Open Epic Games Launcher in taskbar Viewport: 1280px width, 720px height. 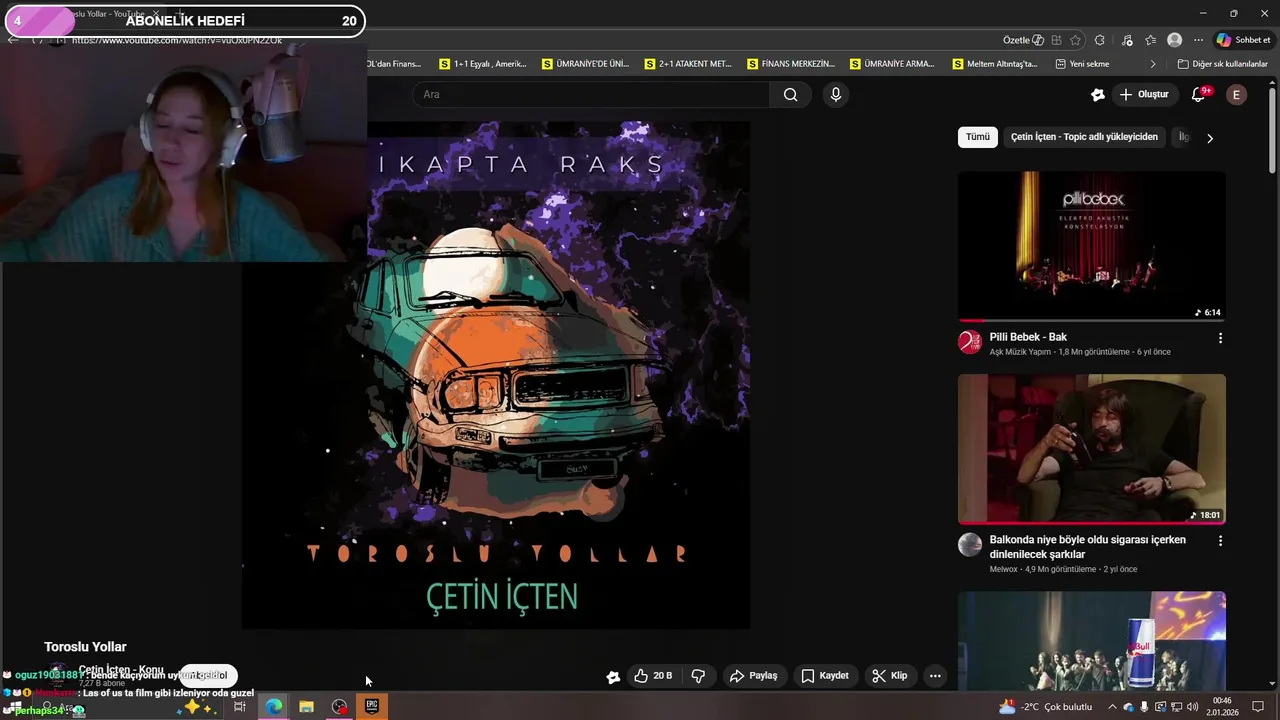pyautogui.click(x=372, y=706)
